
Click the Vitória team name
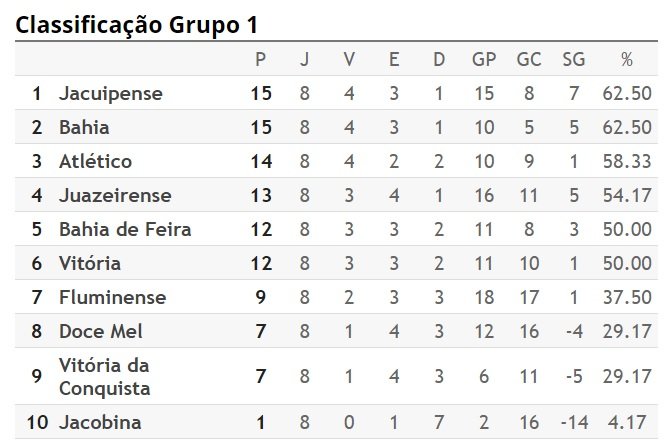pyautogui.click(x=89, y=263)
